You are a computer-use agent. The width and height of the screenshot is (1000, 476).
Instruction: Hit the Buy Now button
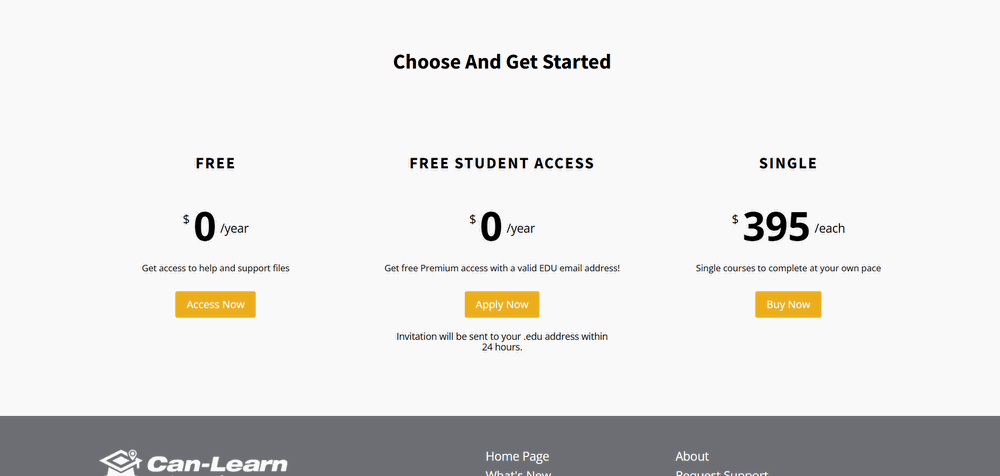[x=788, y=305]
